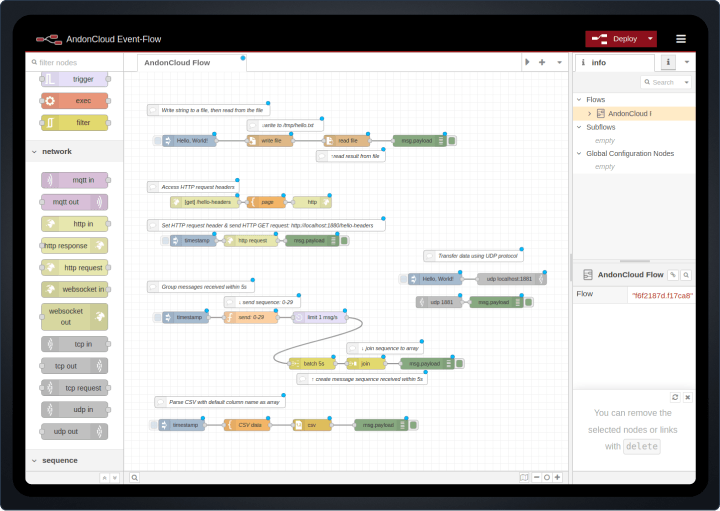The height and width of the screenshot is (511, 720).
Task: Zoom out on the canvas
Action: (536, 478)
